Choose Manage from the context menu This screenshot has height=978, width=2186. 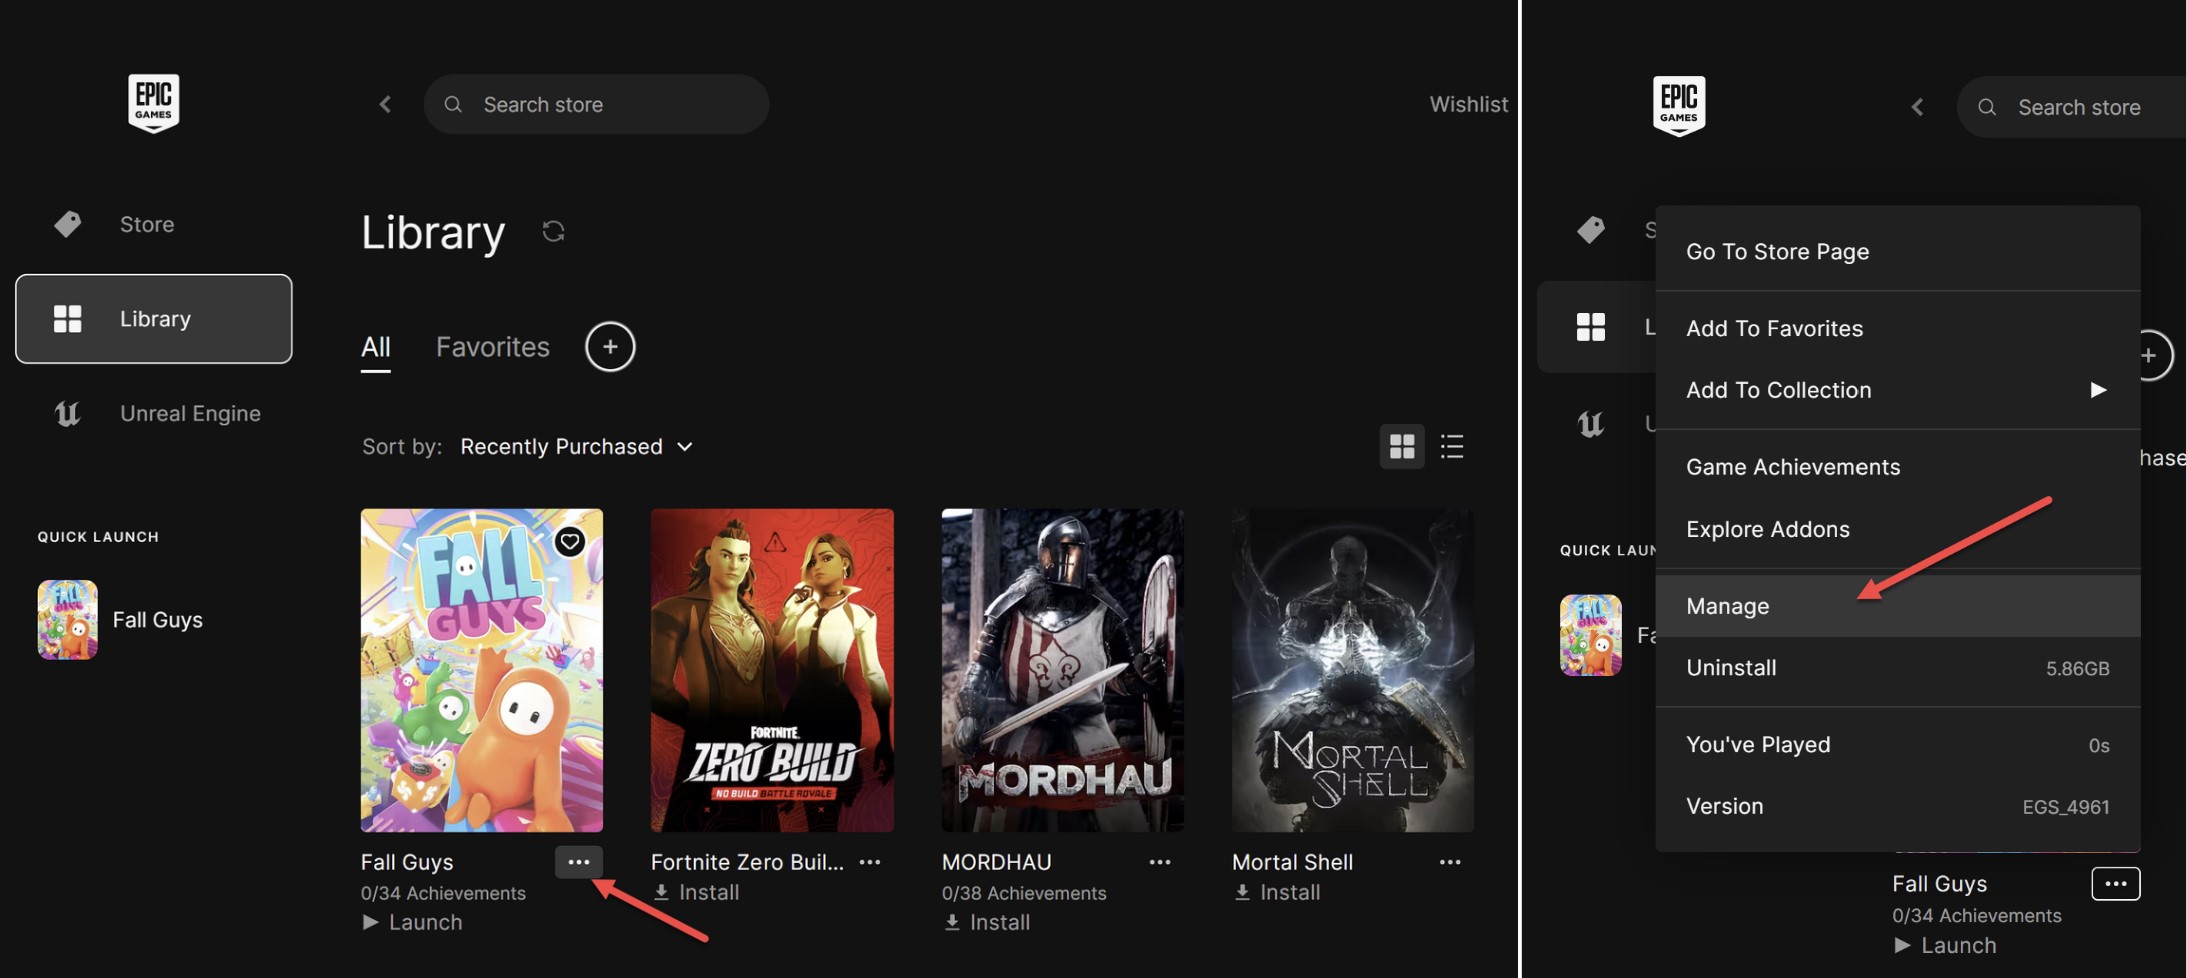[1898, 606]
